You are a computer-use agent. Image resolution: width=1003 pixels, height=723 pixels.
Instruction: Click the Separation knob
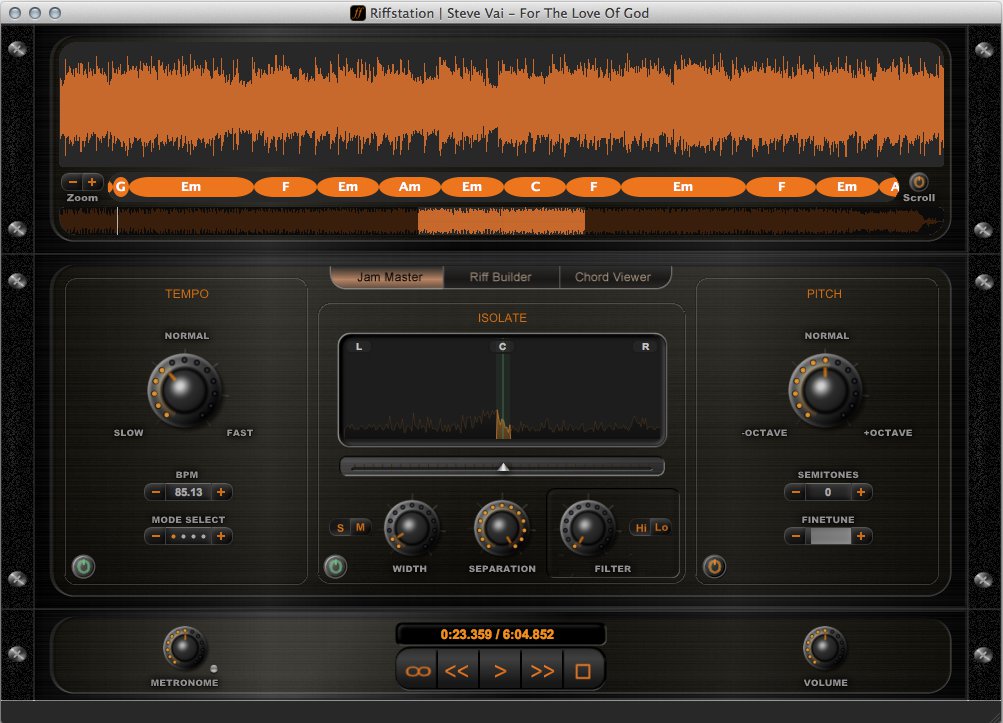[x=502, y=528]
